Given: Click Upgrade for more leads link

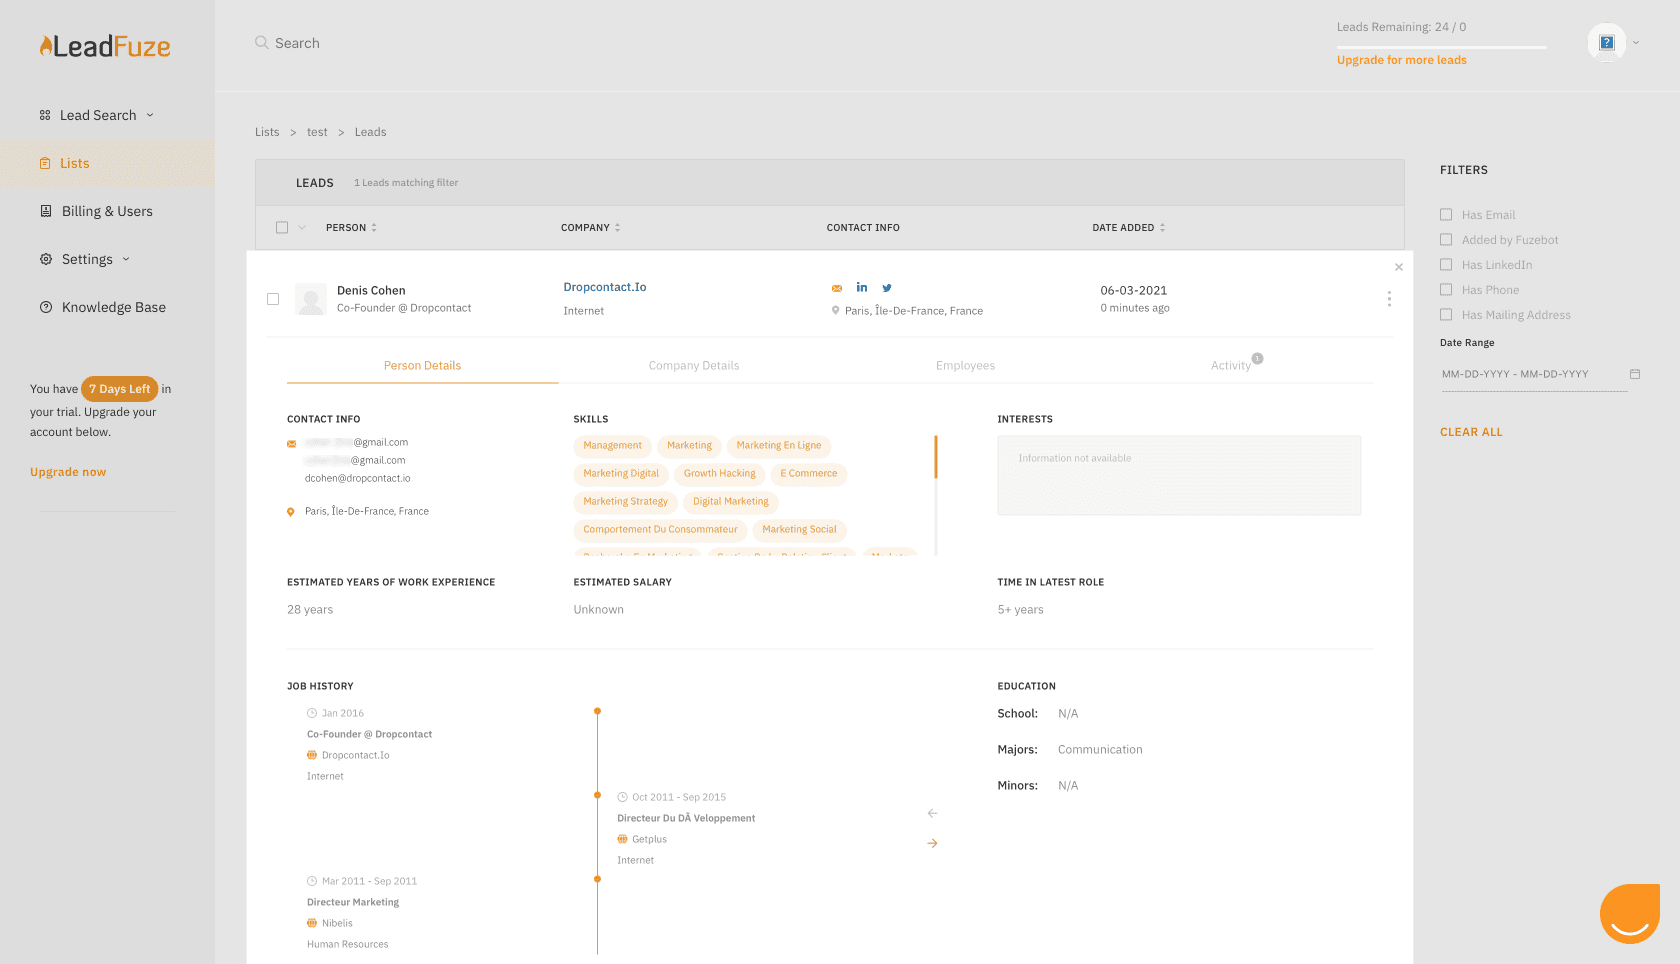Looking at the screenshot, I should click(x=1402, y=60).
